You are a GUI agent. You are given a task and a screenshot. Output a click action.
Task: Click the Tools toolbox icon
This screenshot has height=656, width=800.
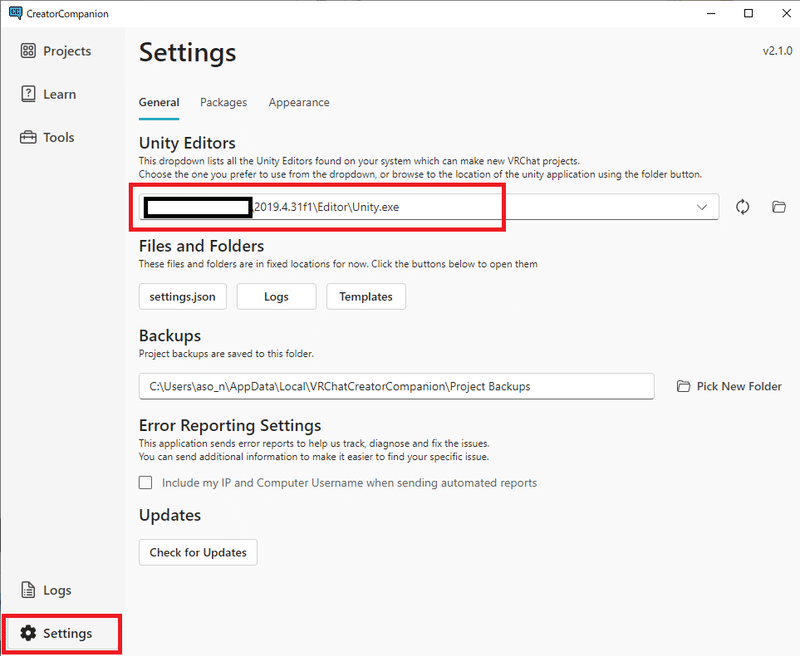pyautogui.click(x=28, y=137)
